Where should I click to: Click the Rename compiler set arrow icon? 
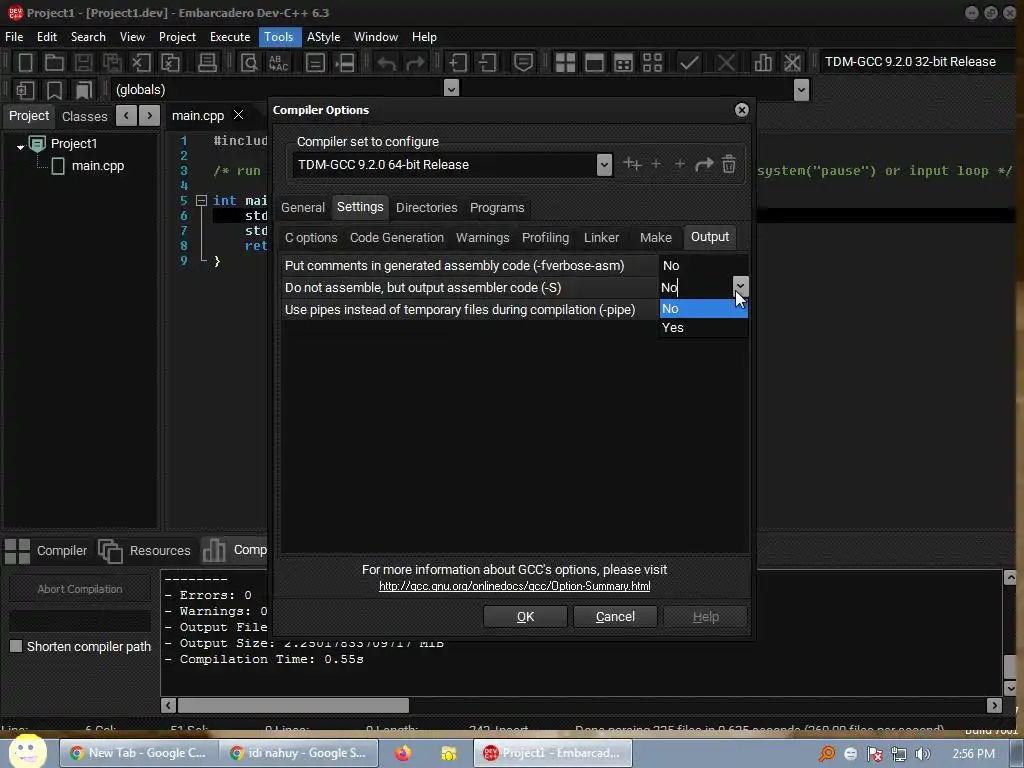[x=704, y=164]
